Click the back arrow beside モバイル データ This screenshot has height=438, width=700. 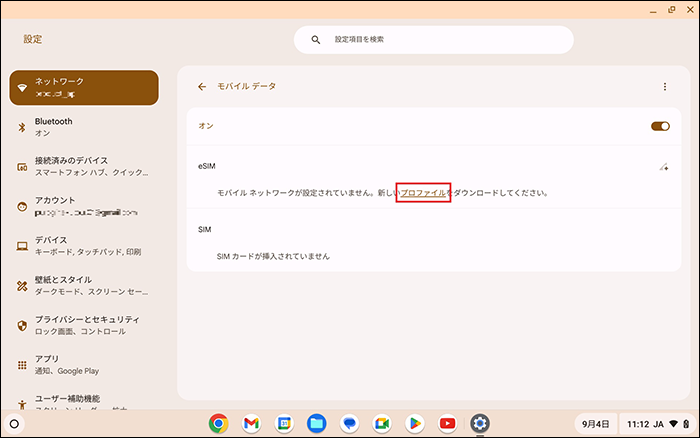coord(202,87)
